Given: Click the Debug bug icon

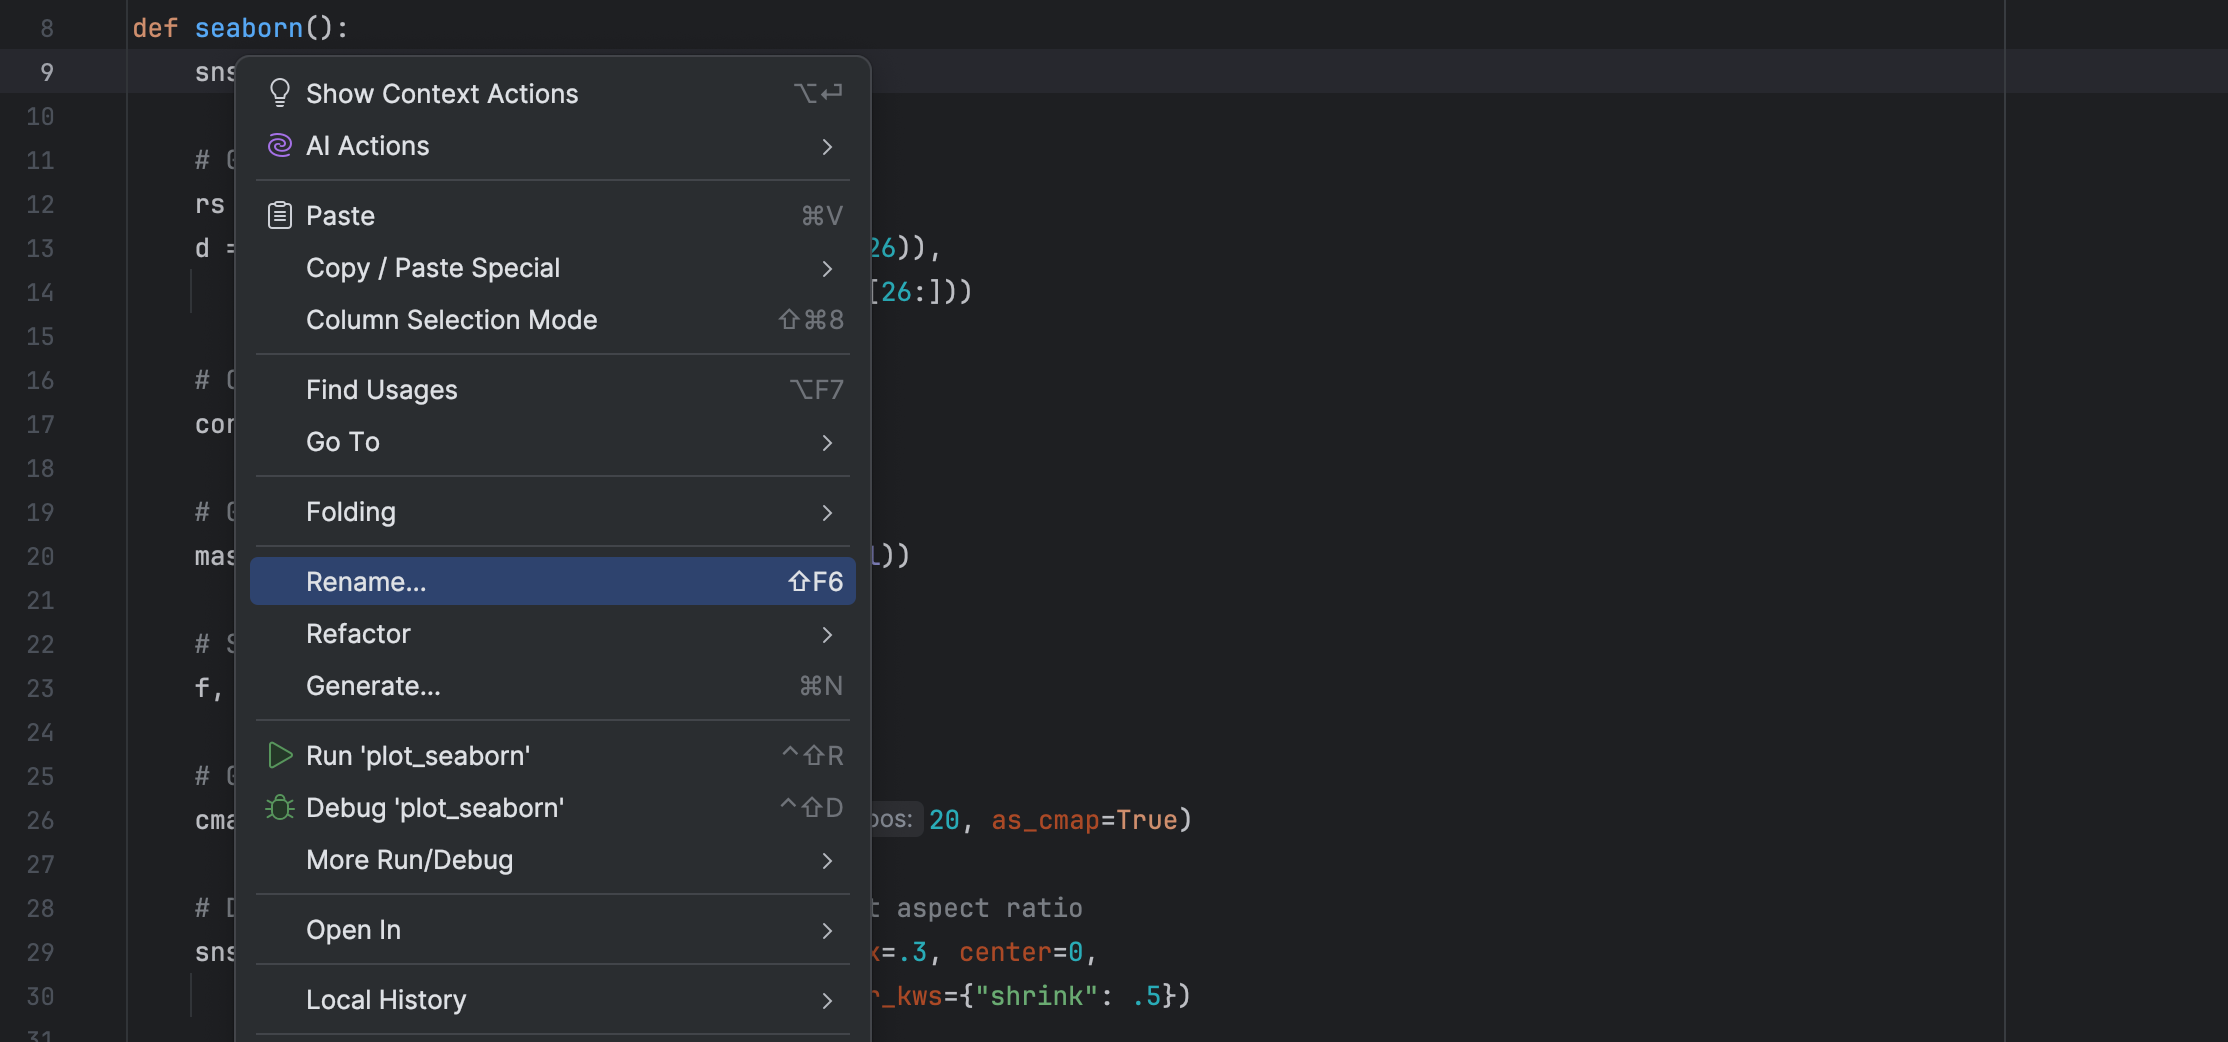Looking at the screenshot, I should pyautogui.click(x=280, y=808).
